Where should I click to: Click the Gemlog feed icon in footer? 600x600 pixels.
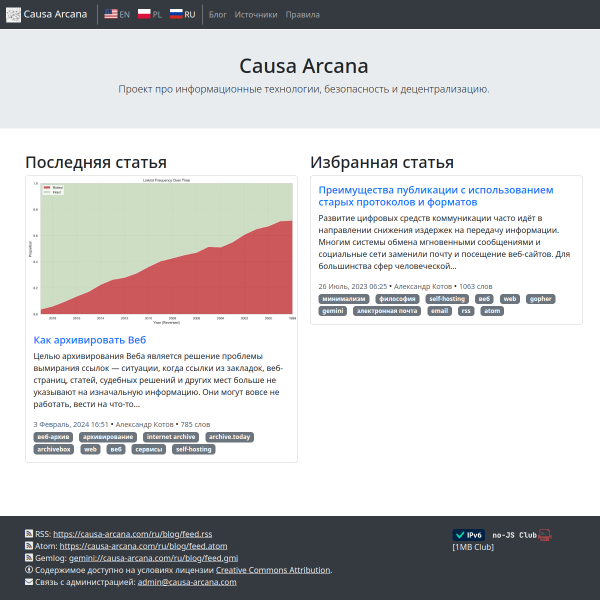[x=29, y=558]
